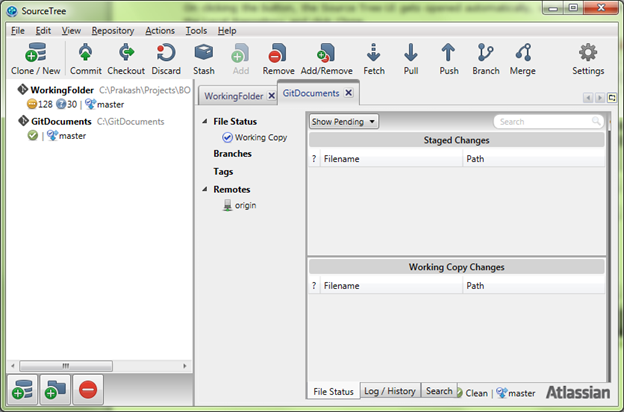Open the View menu

coord(71,31)
